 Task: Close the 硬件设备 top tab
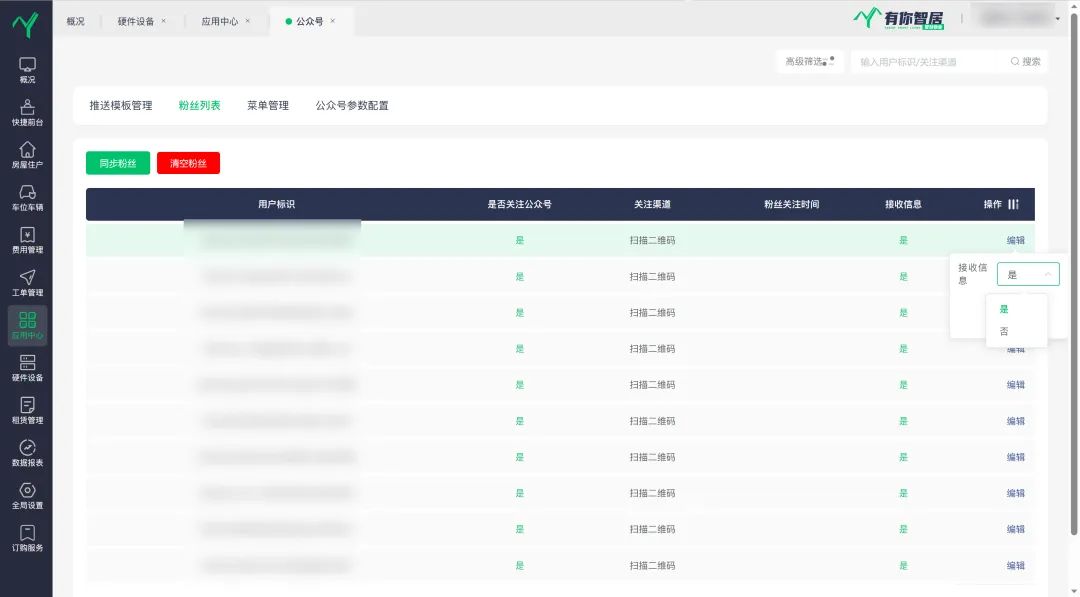click(164, 21)
